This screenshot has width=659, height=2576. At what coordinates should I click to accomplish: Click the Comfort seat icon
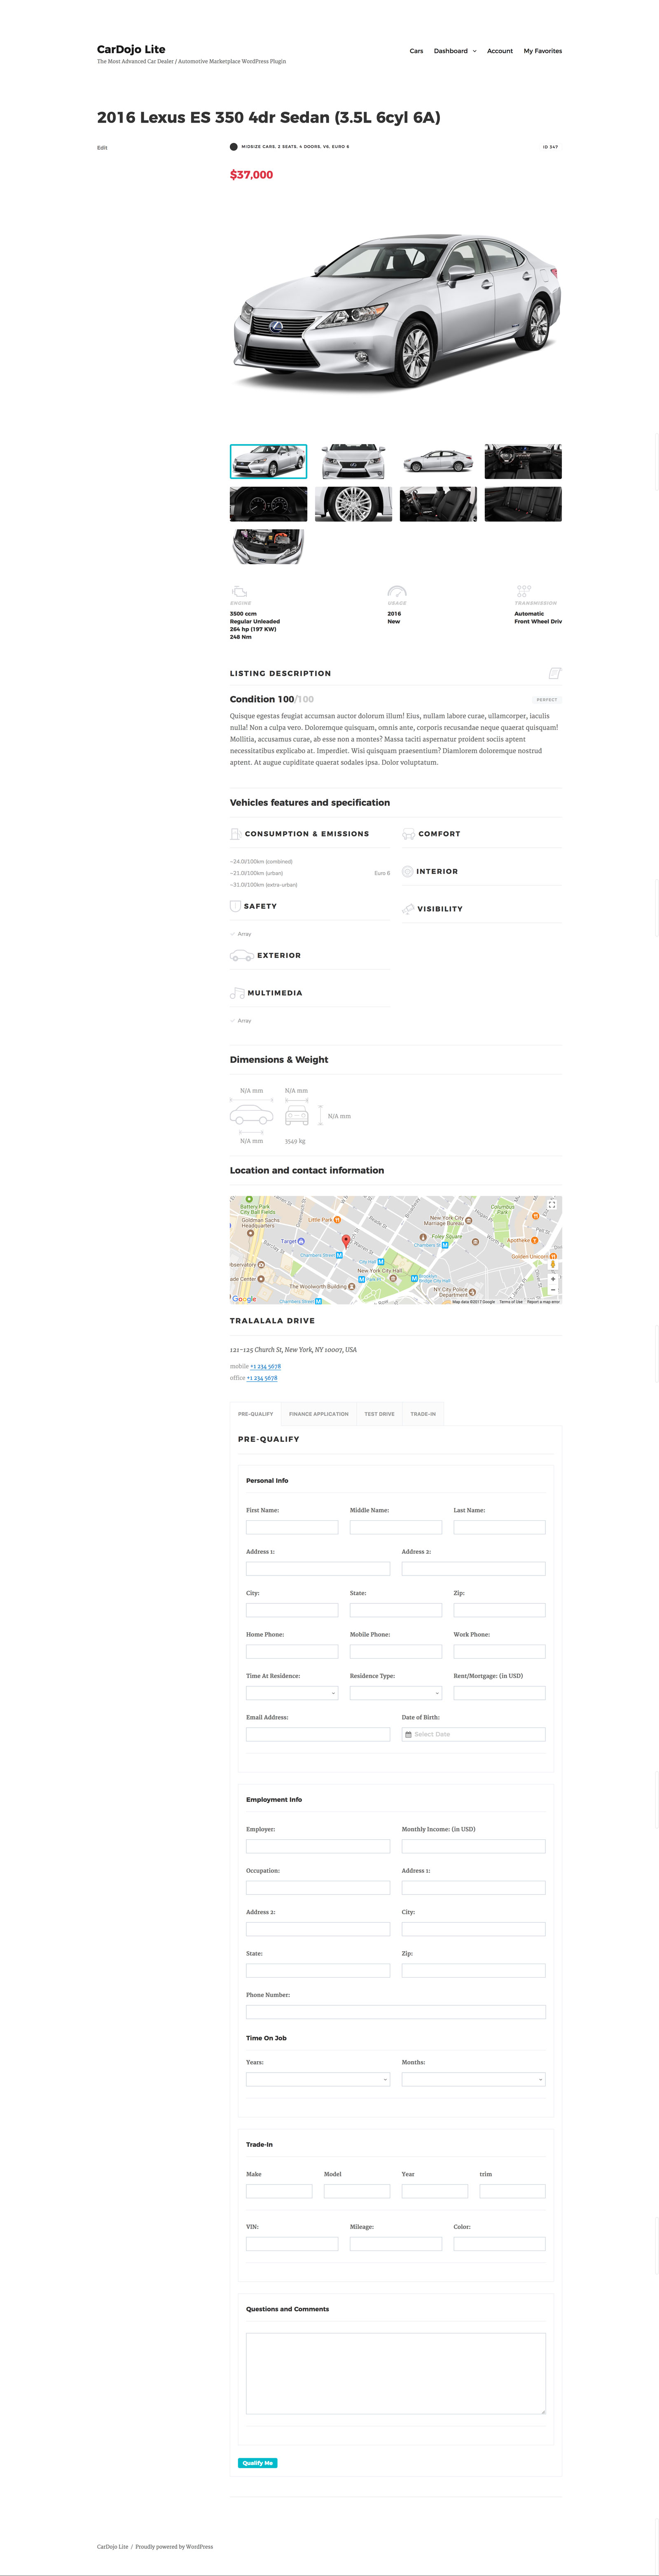tap(408, 834)
